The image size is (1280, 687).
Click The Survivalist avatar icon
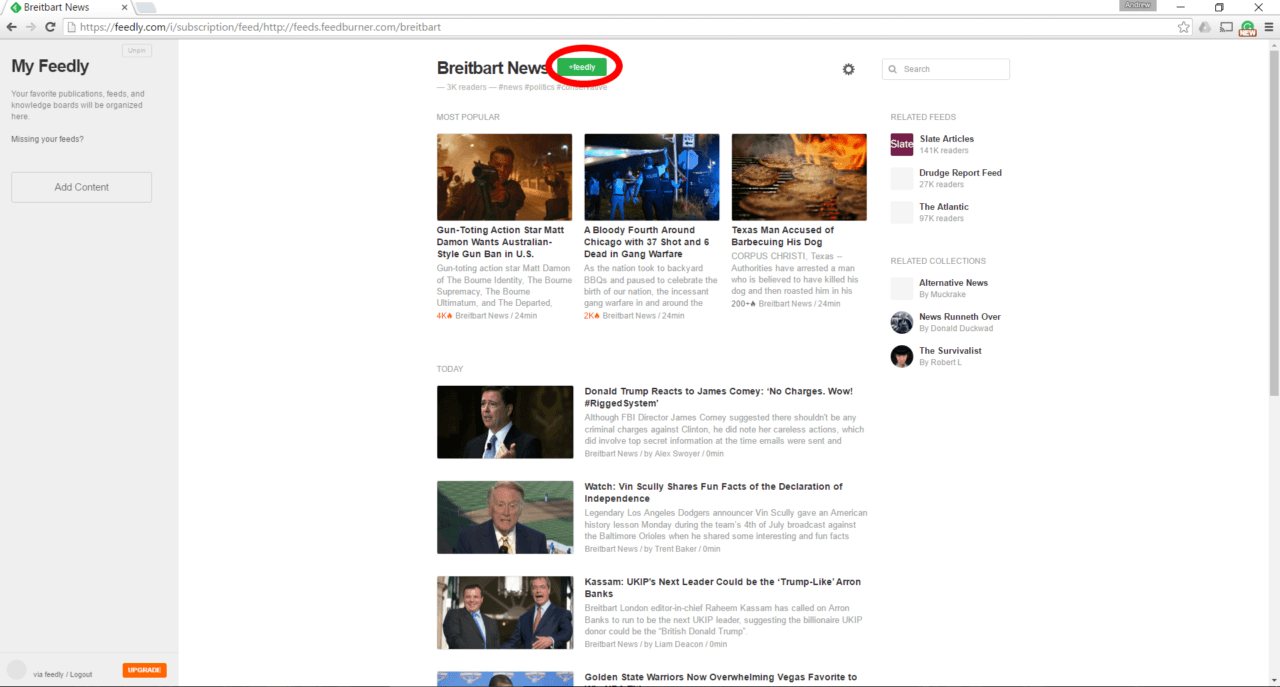902,356
